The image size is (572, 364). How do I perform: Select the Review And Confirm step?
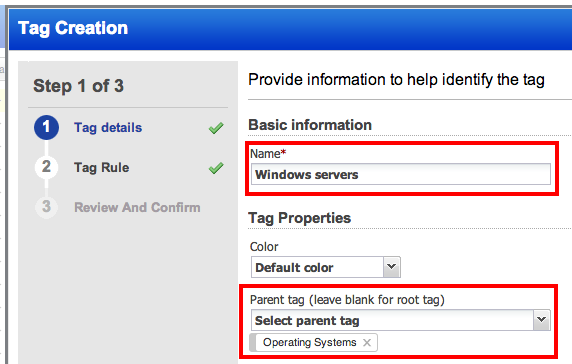pyautogui.click(x=137, y=207)
